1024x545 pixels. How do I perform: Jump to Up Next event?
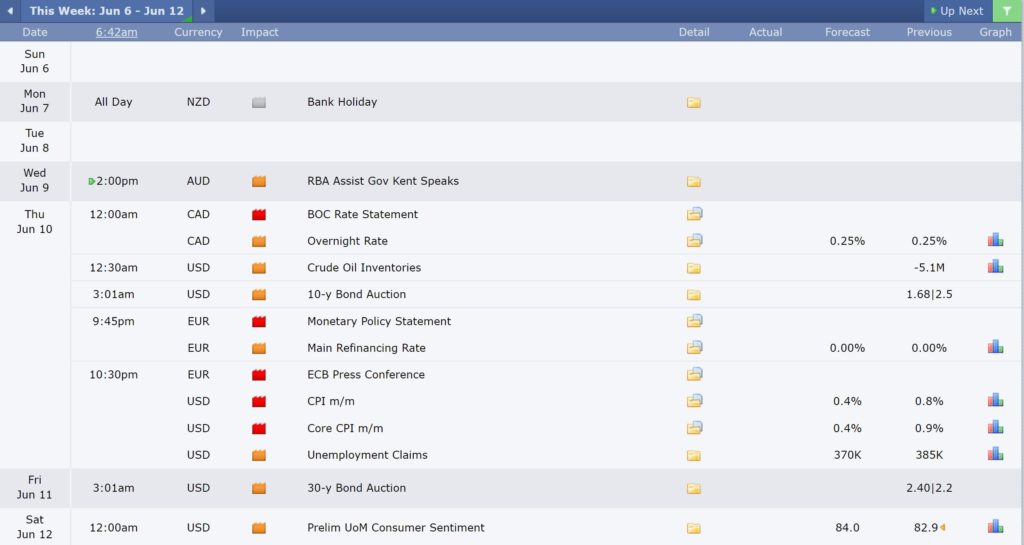[957, 11]
